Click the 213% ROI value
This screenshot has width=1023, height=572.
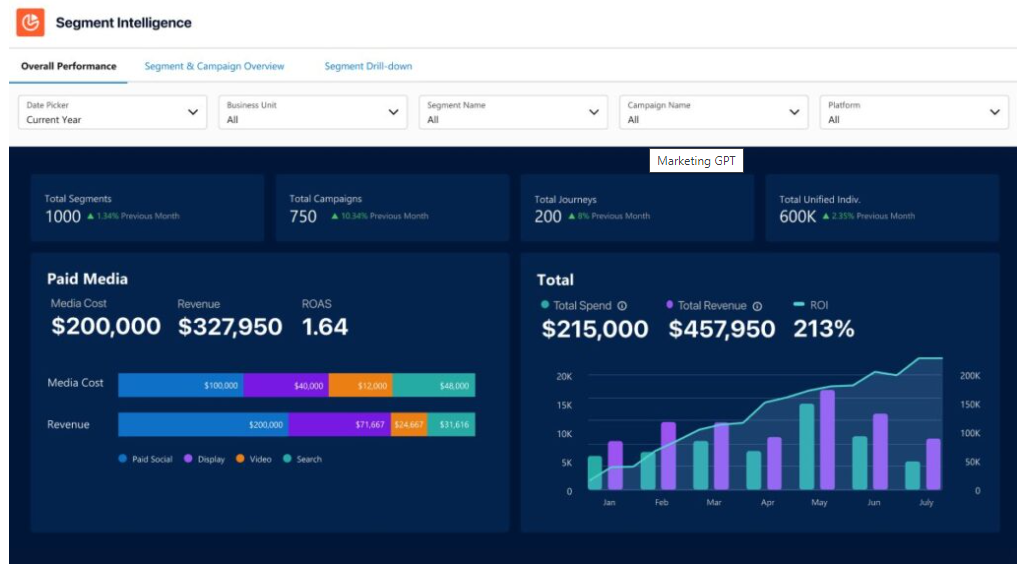pyautogui.click(x=823, y=329)
